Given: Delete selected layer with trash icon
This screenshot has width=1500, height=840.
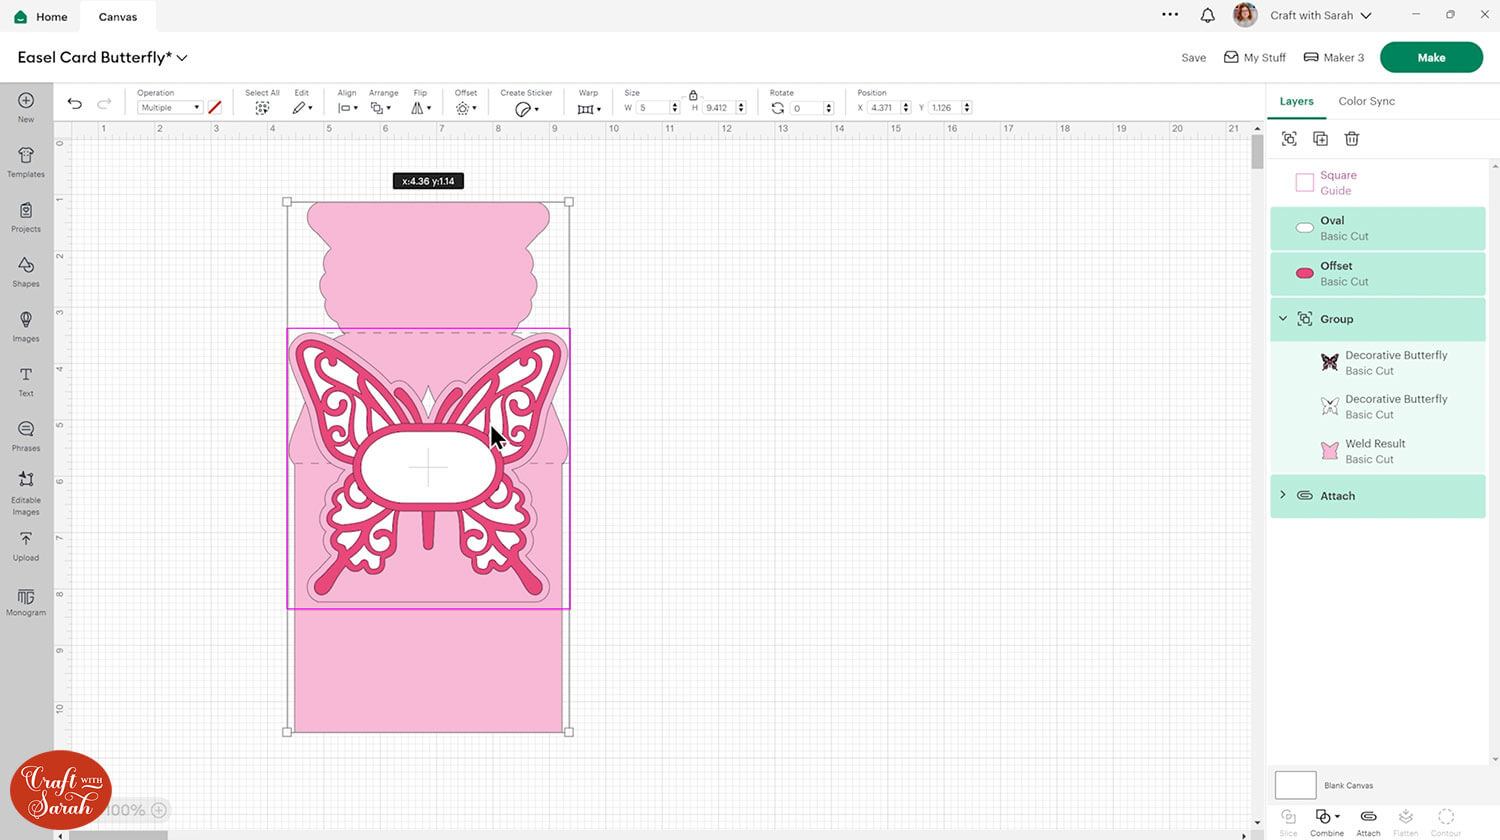Looking at the screenshot, I should click(1352, 139).
